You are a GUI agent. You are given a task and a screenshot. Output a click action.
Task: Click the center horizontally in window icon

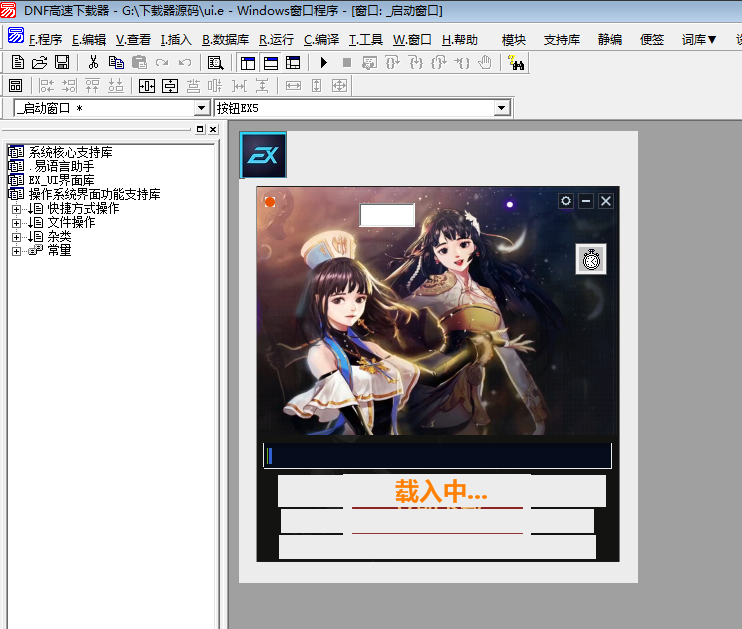[147, 86]
